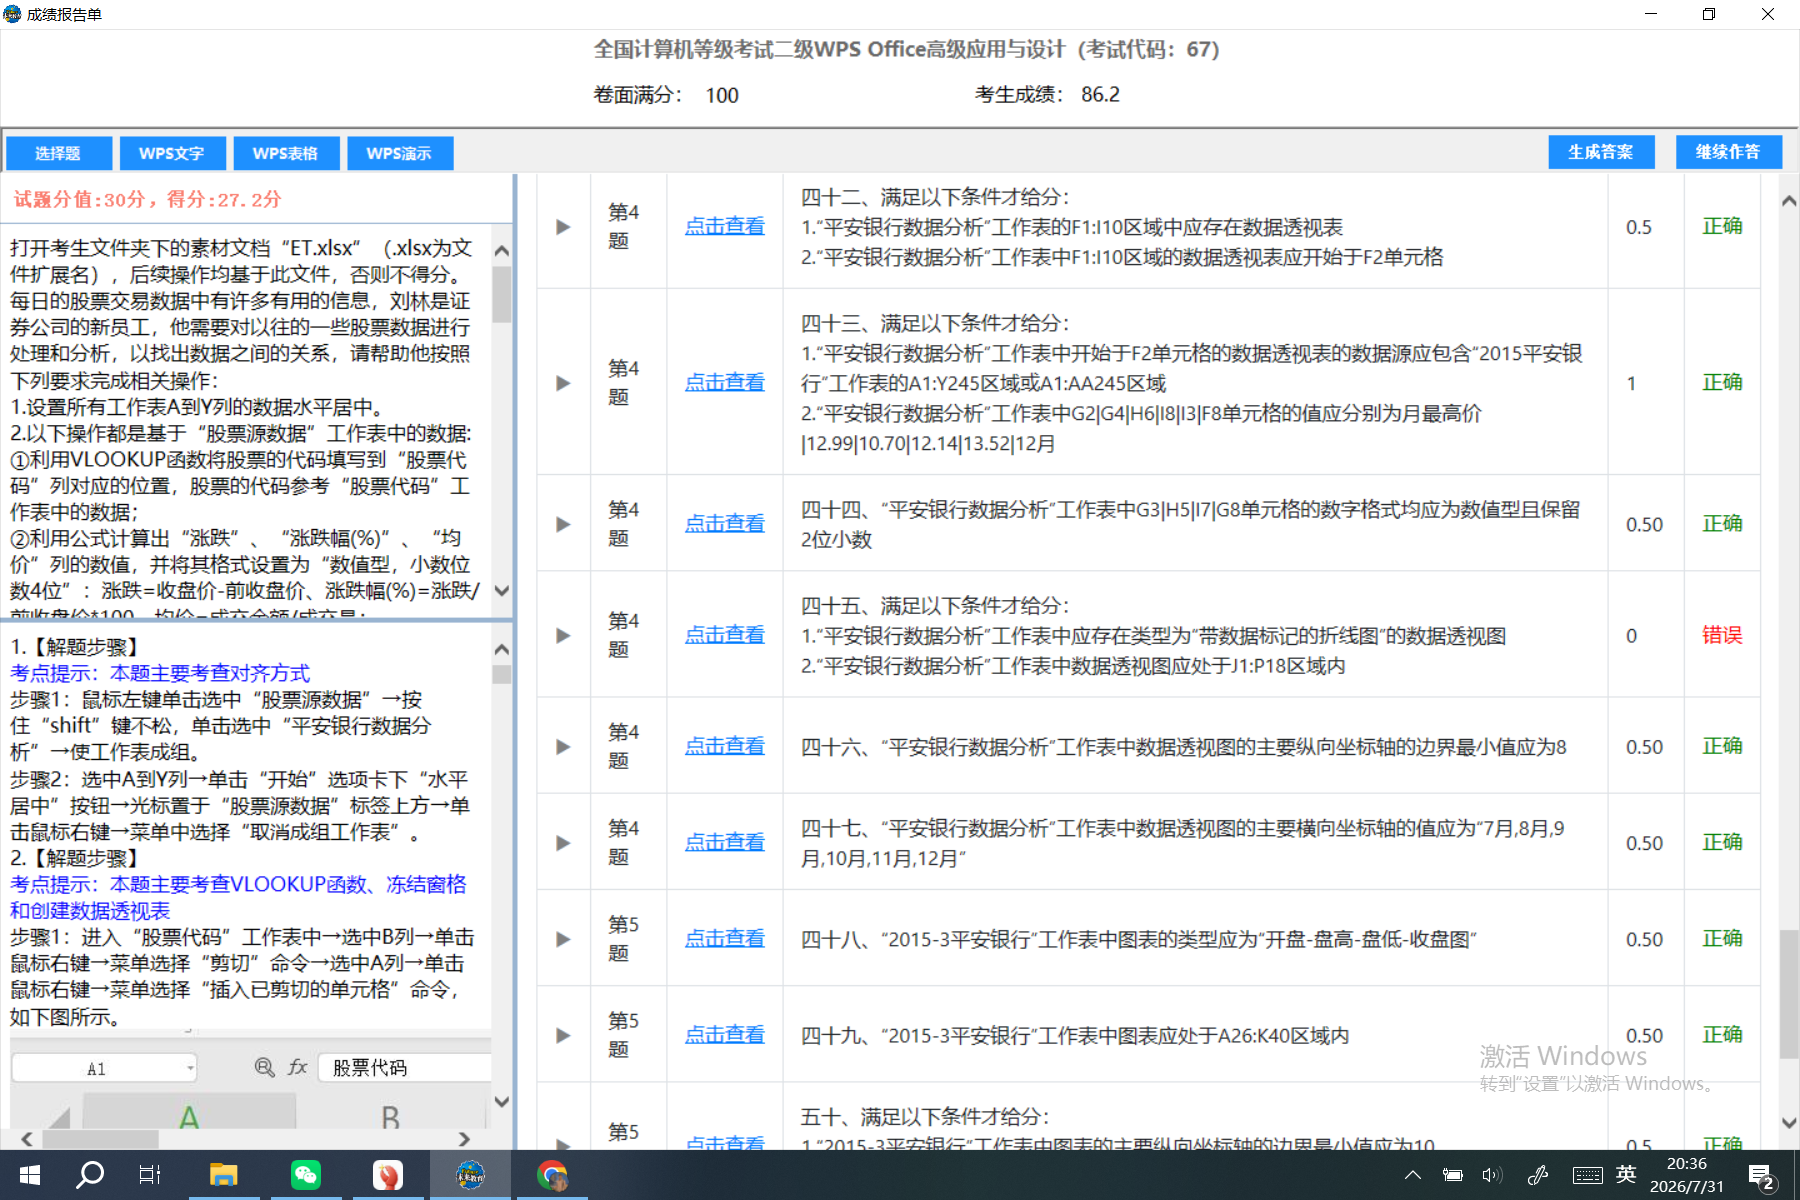Click the 试题分值:30分，得分:27.2分 summary text
This screenshot has width=1800, height=1200.
(x=147, y=199)
